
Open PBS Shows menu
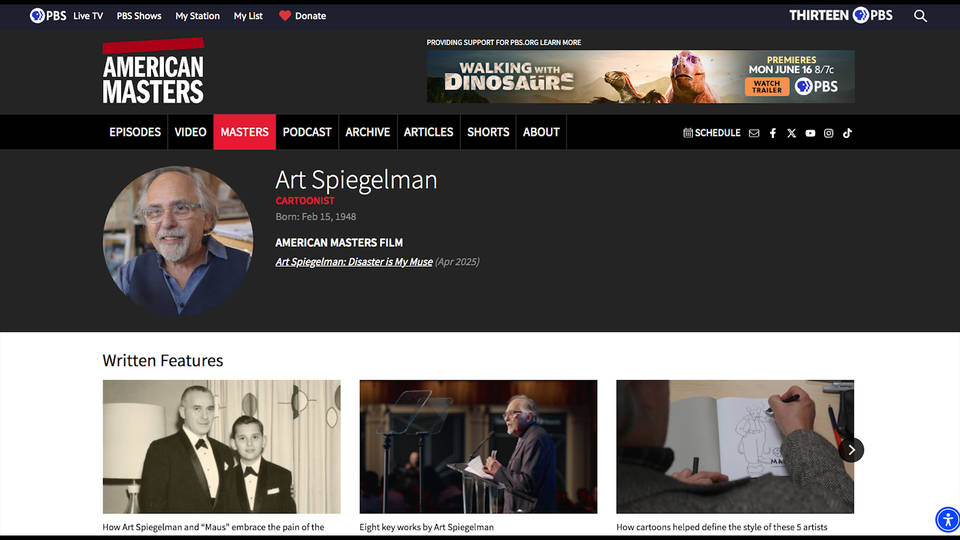click(x=139, y=16)
